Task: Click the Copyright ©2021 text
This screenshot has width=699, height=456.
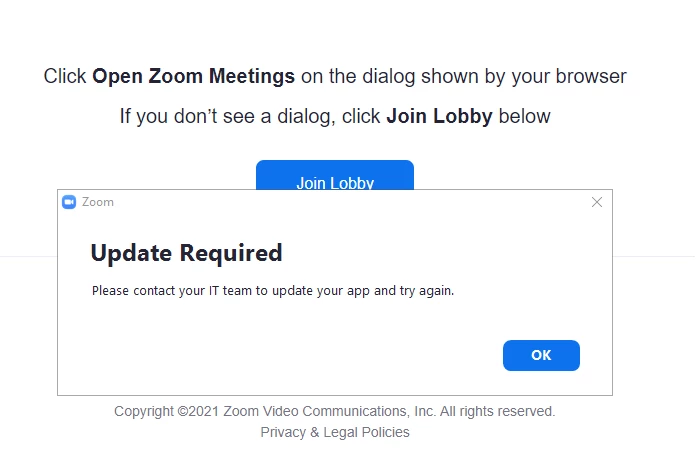Action: point(167,411)
